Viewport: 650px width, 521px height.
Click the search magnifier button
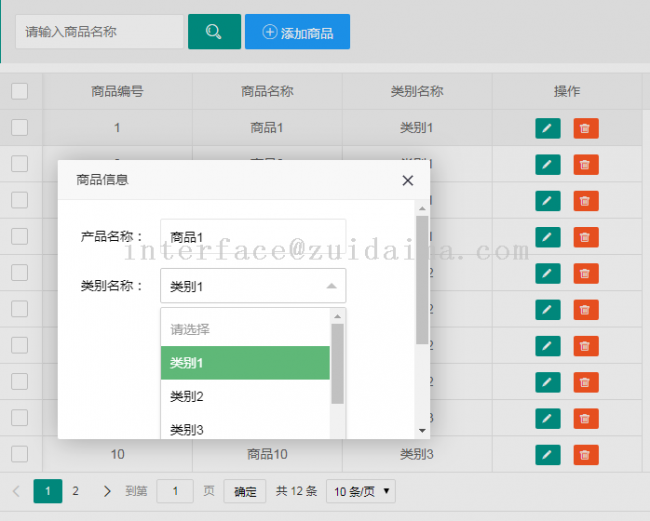click(214, 32)
